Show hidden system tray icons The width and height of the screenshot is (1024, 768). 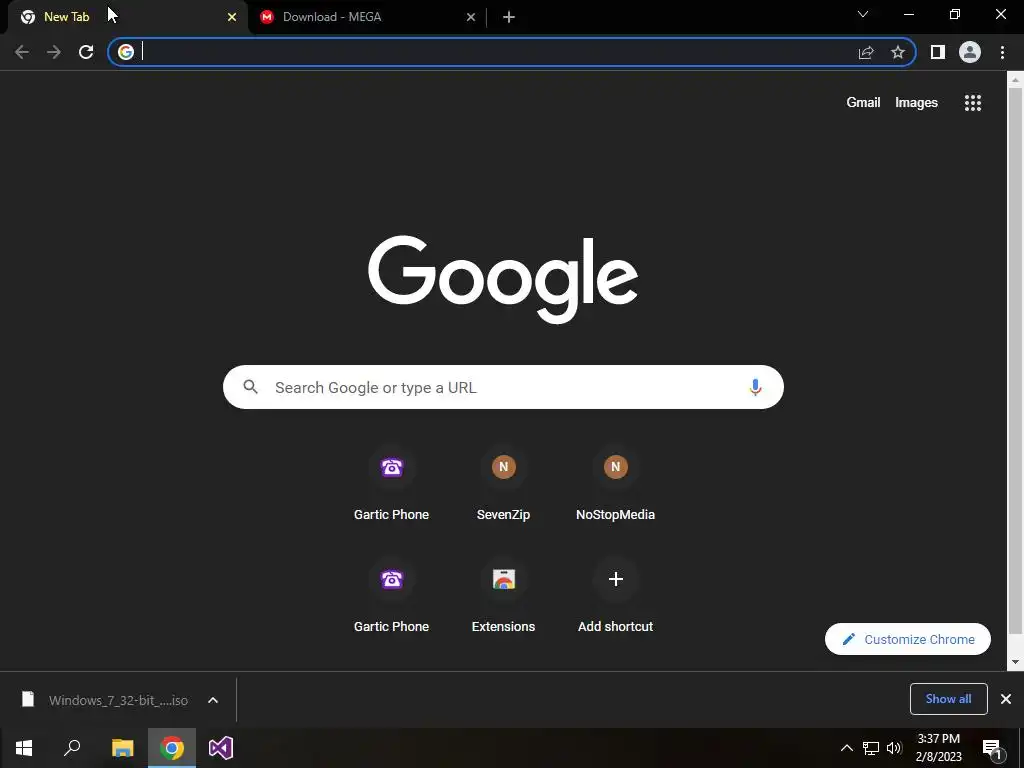[846, 748]
